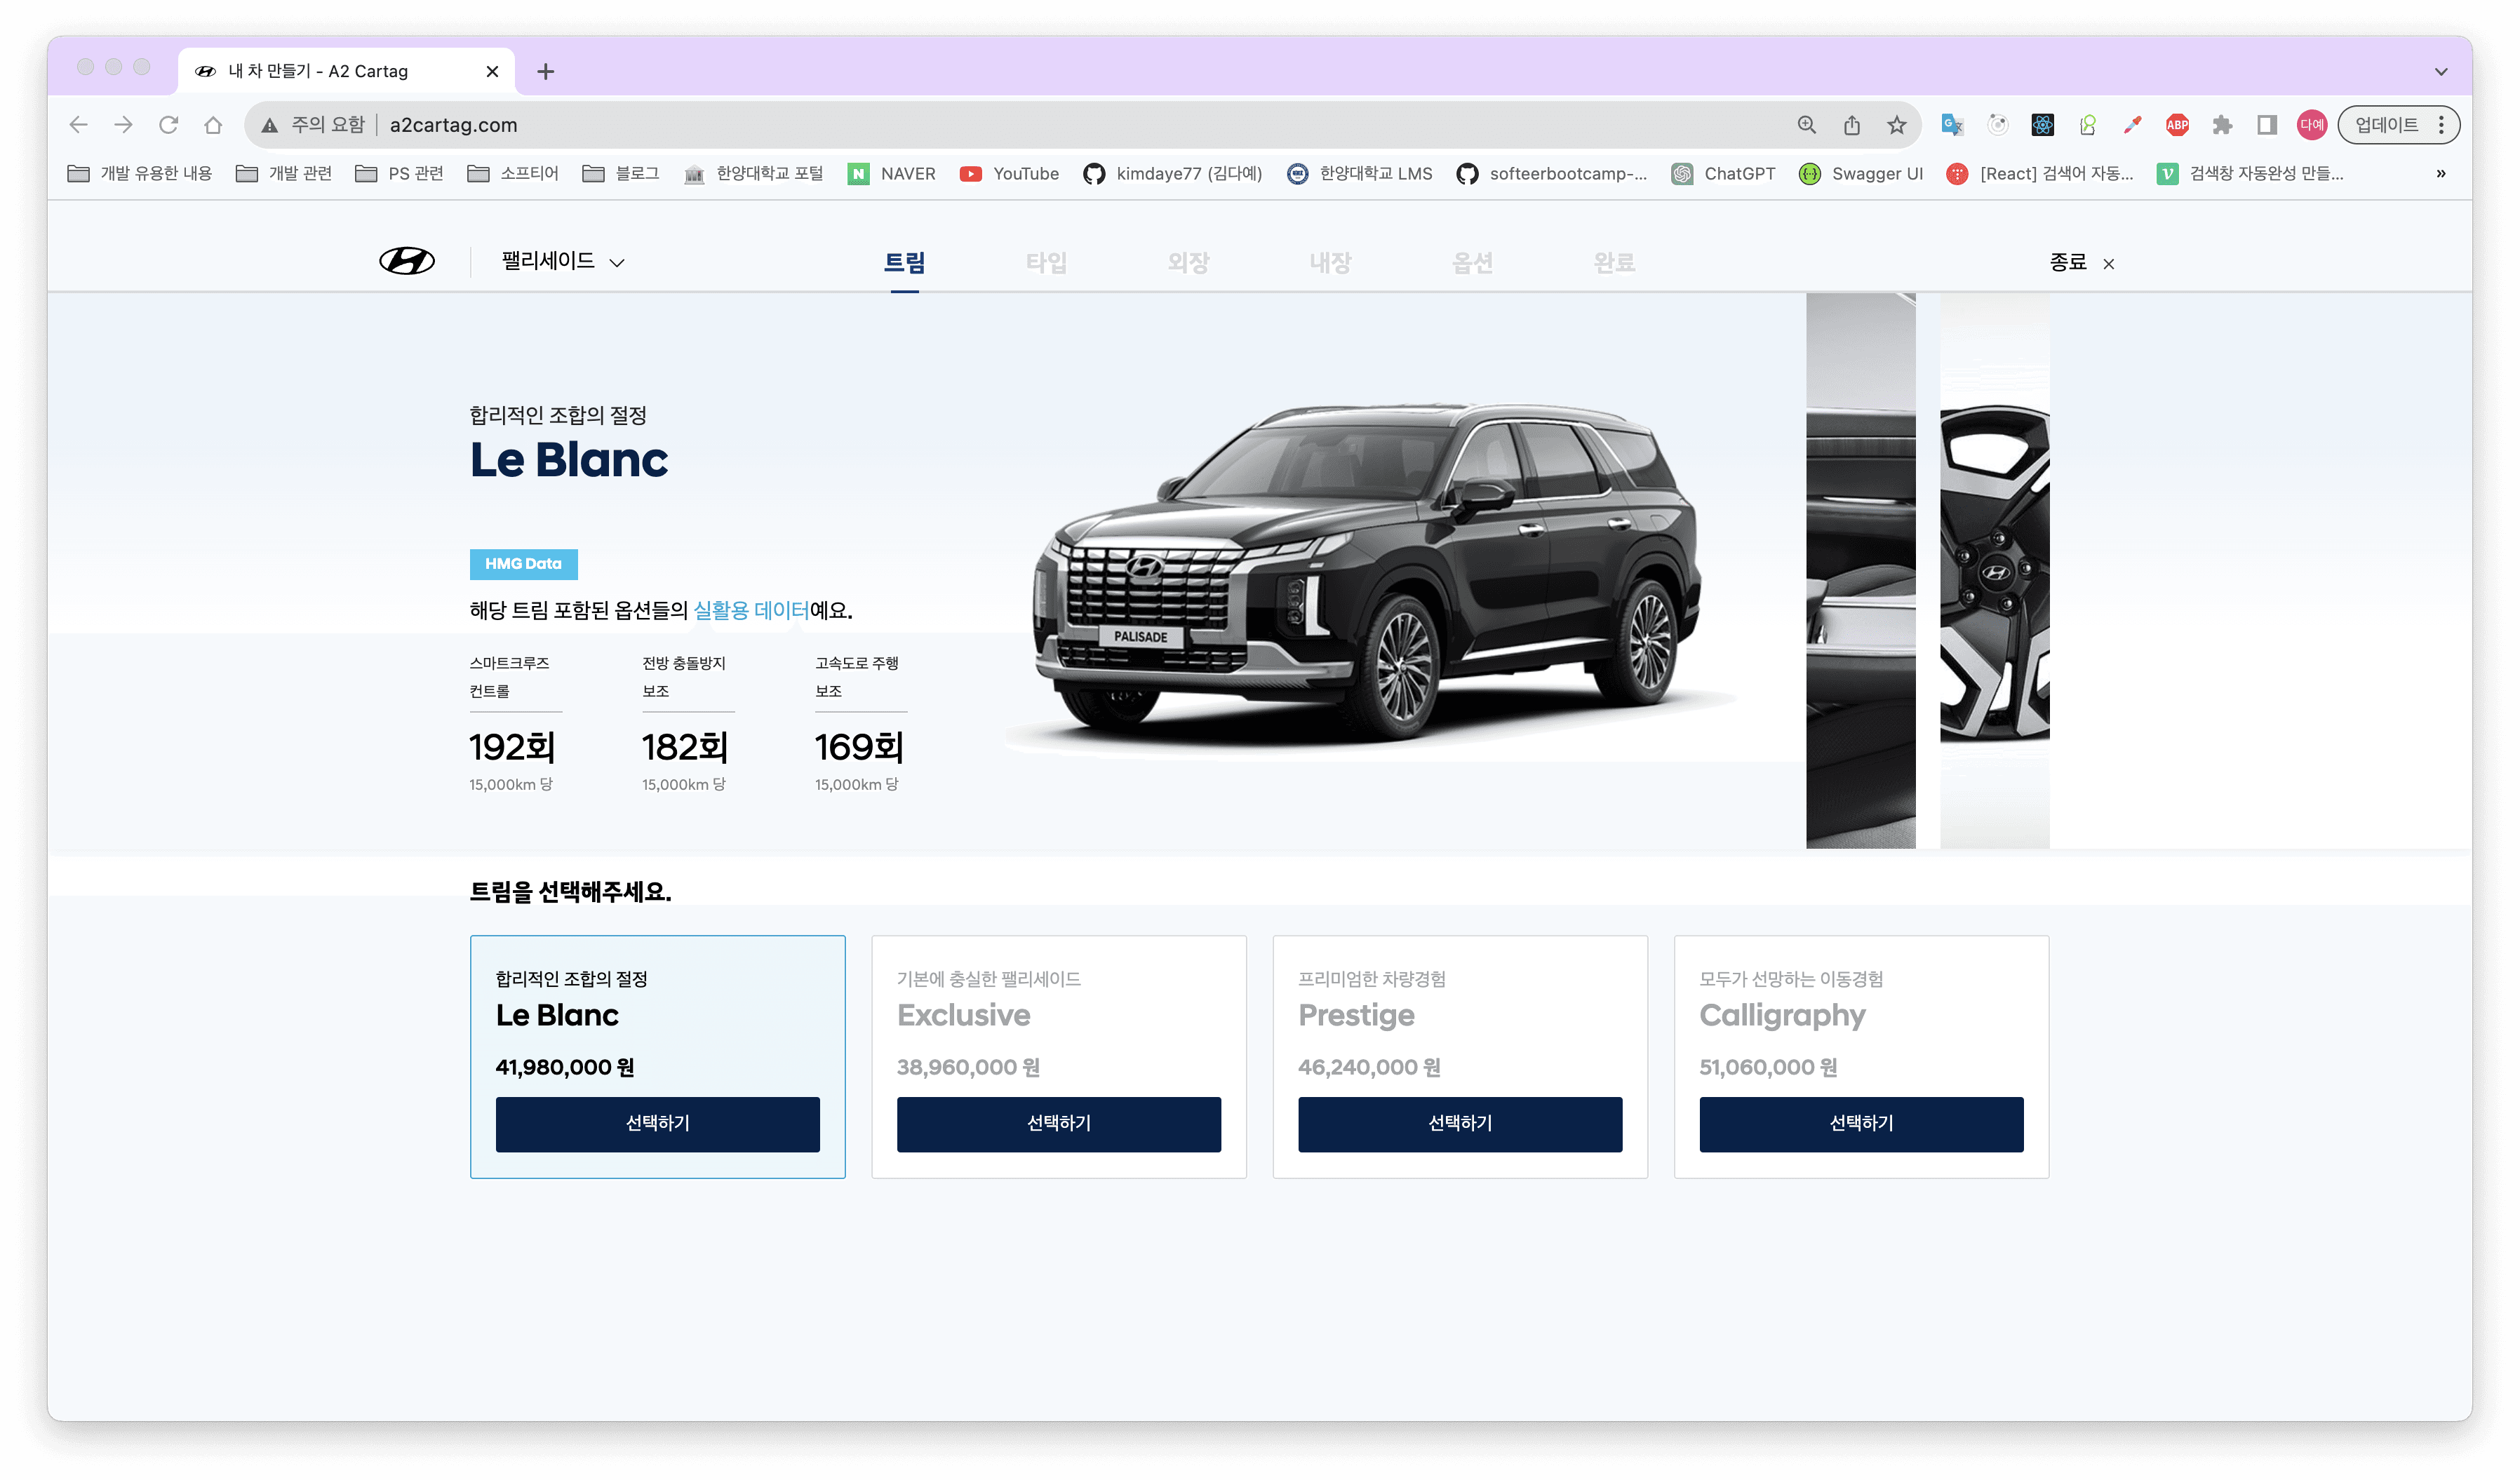Click the wheel image thumbnail strip
This screenshot has width=2520, height=1480.
[x=1994, y=570]
